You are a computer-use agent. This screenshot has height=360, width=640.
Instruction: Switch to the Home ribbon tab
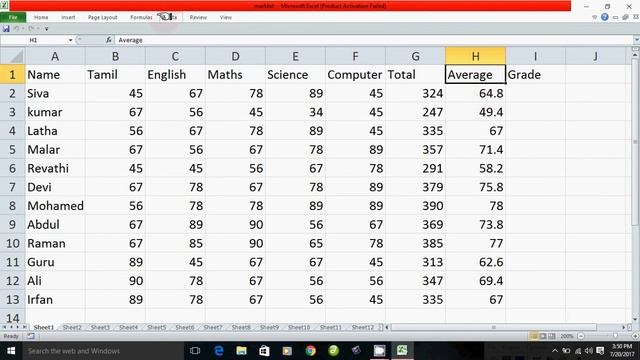pos(41,17)
